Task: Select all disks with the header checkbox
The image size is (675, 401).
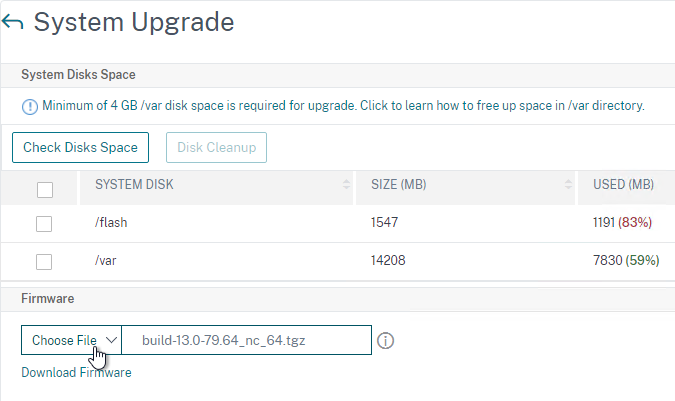Action: coord(45,190)
